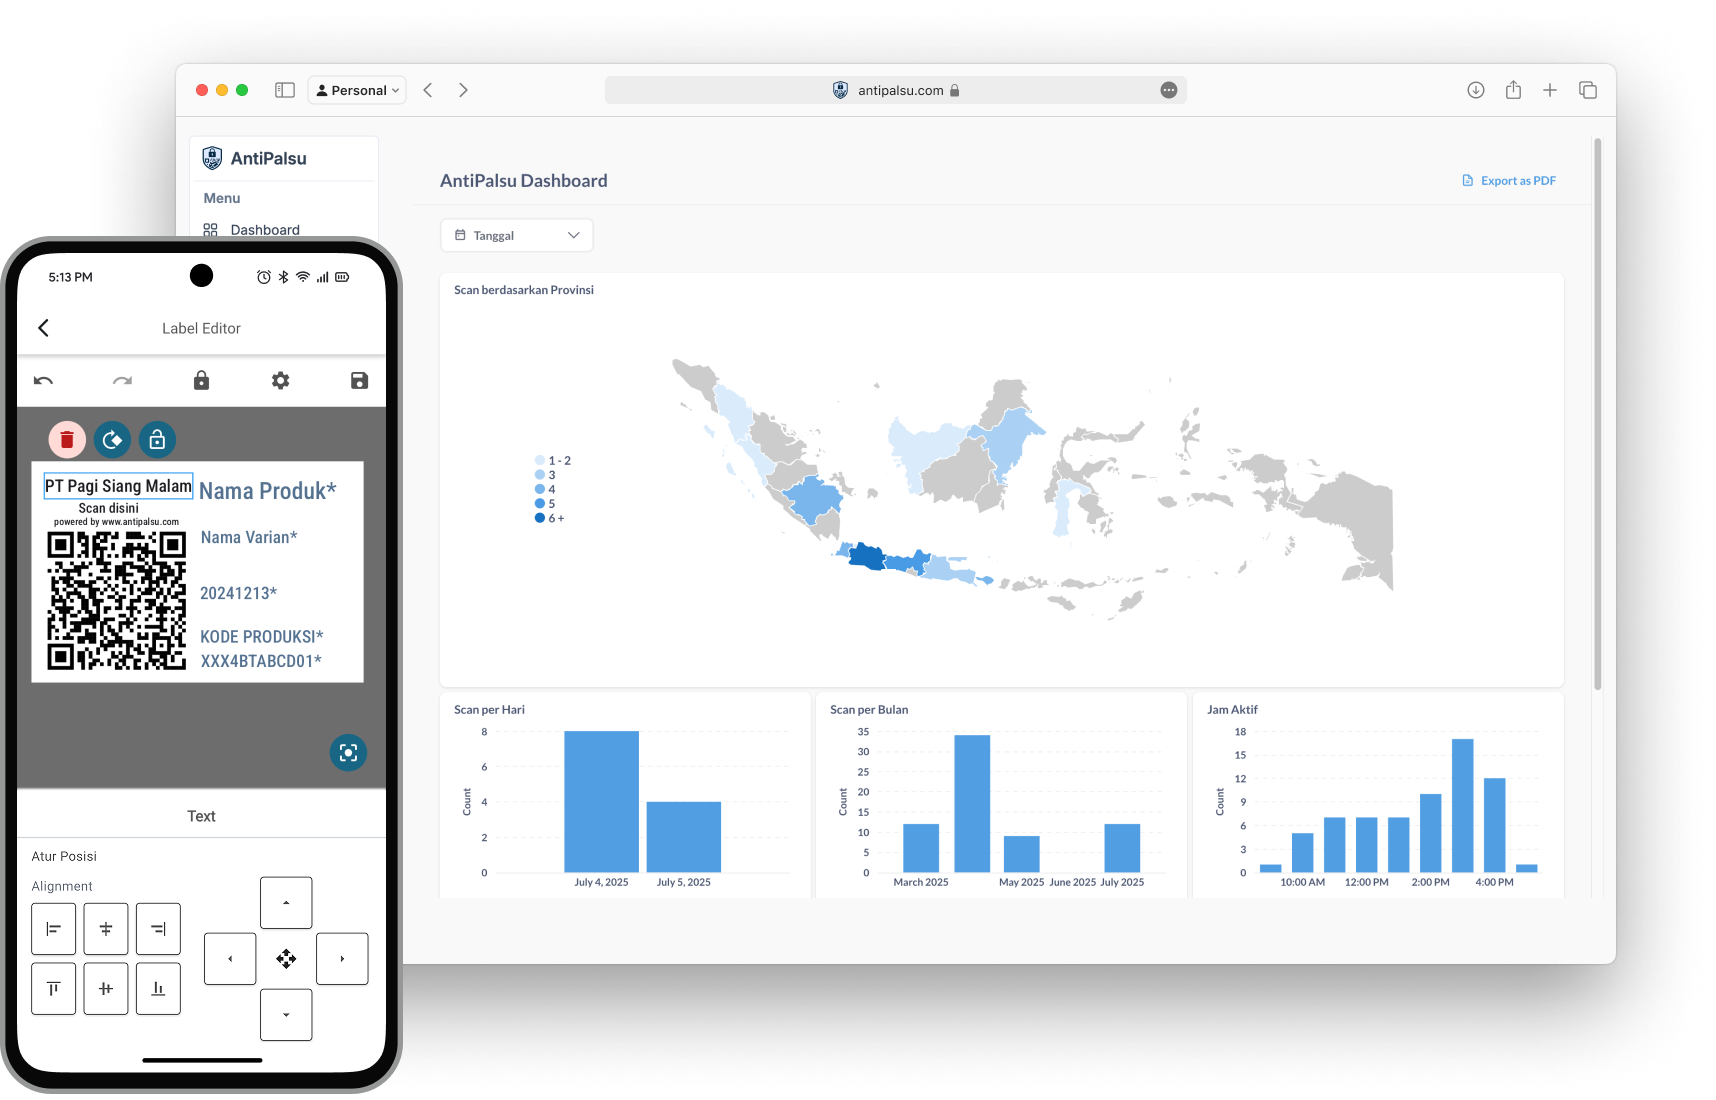Open the page options menu in address bar

pos(1168,90)
